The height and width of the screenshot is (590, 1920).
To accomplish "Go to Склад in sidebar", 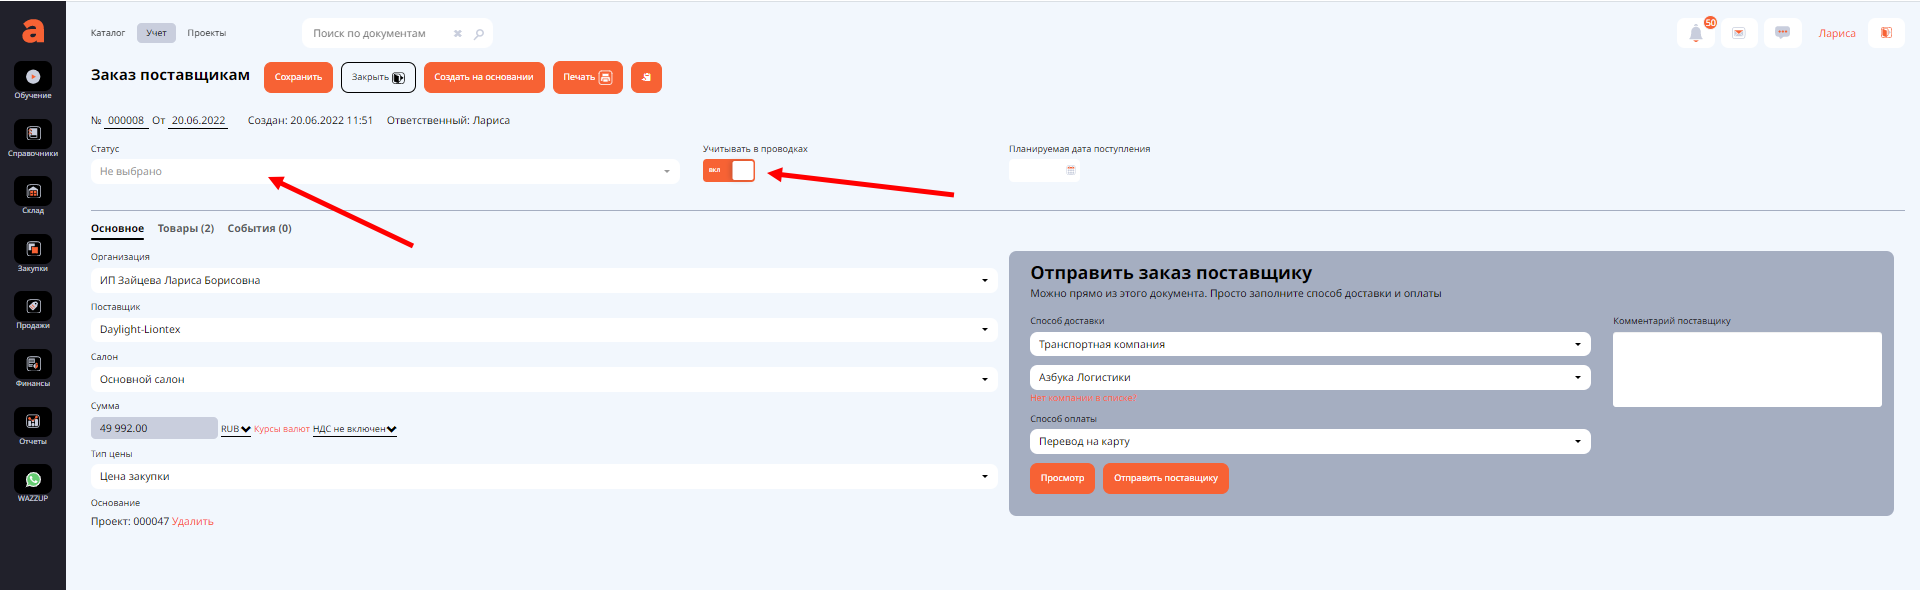I will 33,194.
